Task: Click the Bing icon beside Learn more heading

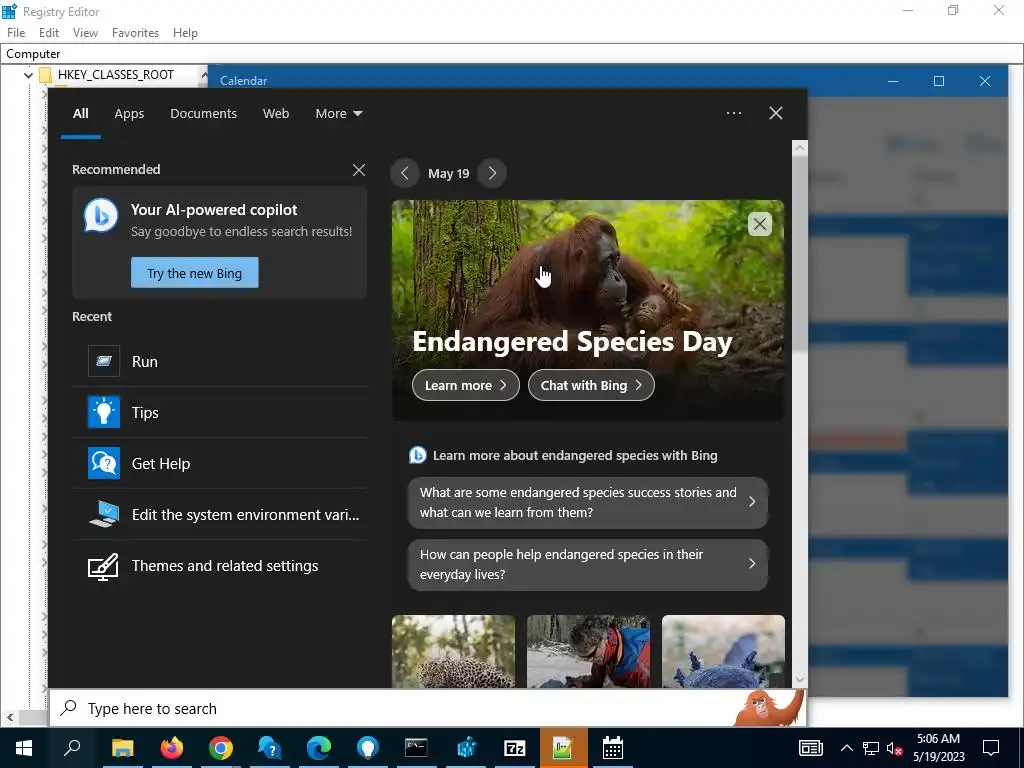Action: [x=417, y=455]
